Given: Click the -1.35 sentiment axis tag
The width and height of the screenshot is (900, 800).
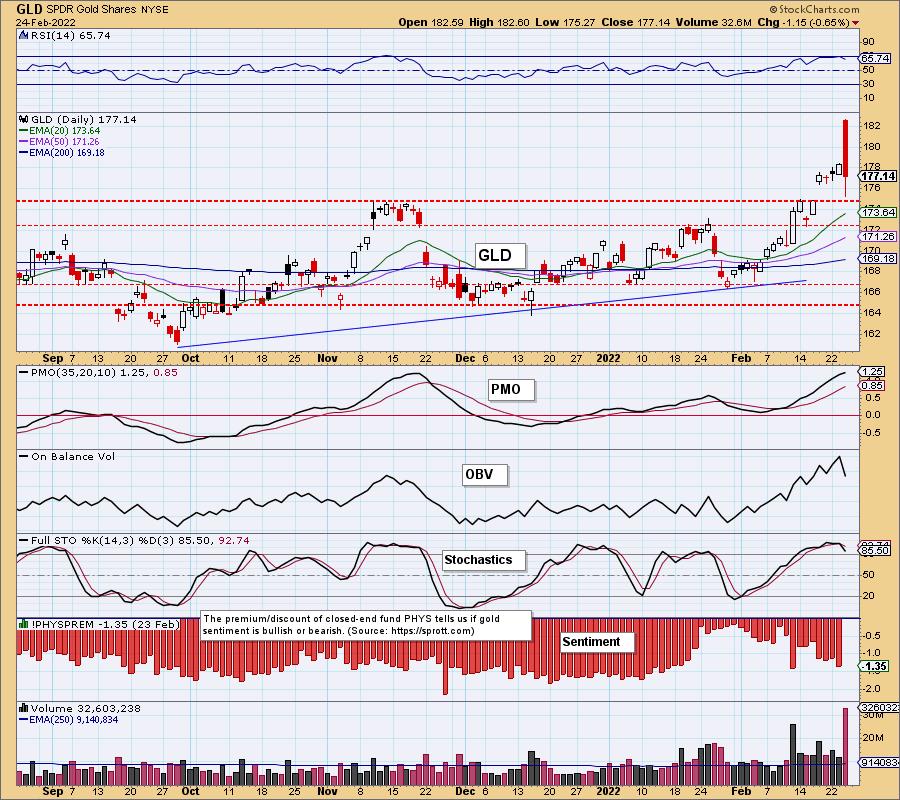Looking at the screenshot, I should 874,666.
